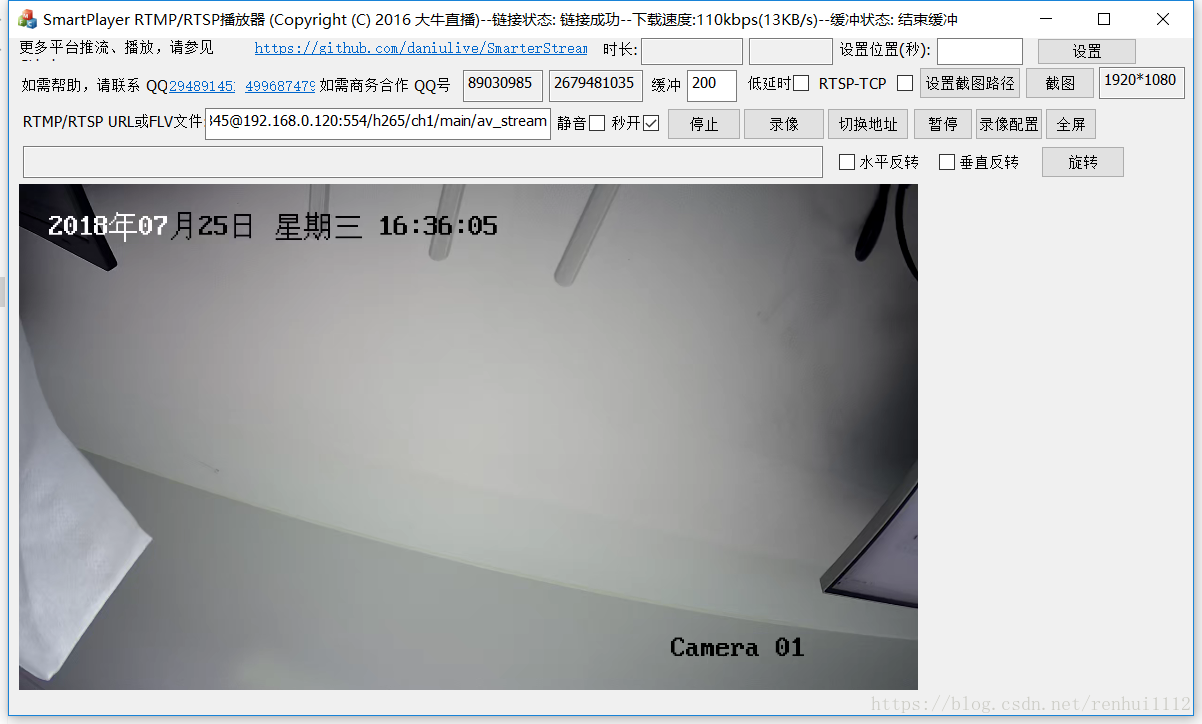
Task: Click the first 时长 duration field
Action: pos(692,51)
